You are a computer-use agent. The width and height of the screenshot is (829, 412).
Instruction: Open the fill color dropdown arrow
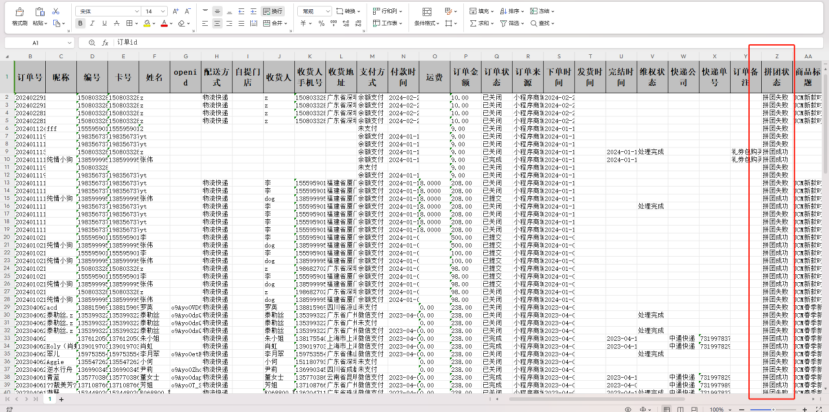(153, 24)
